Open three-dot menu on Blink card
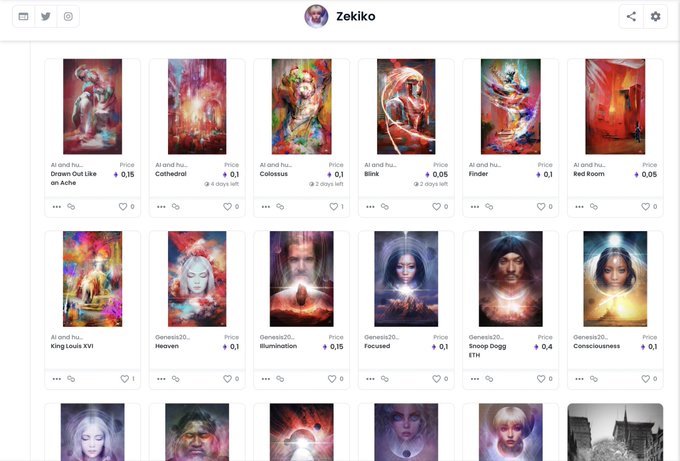Viewport: 680px width, 461px height. (x=370, y=207)
